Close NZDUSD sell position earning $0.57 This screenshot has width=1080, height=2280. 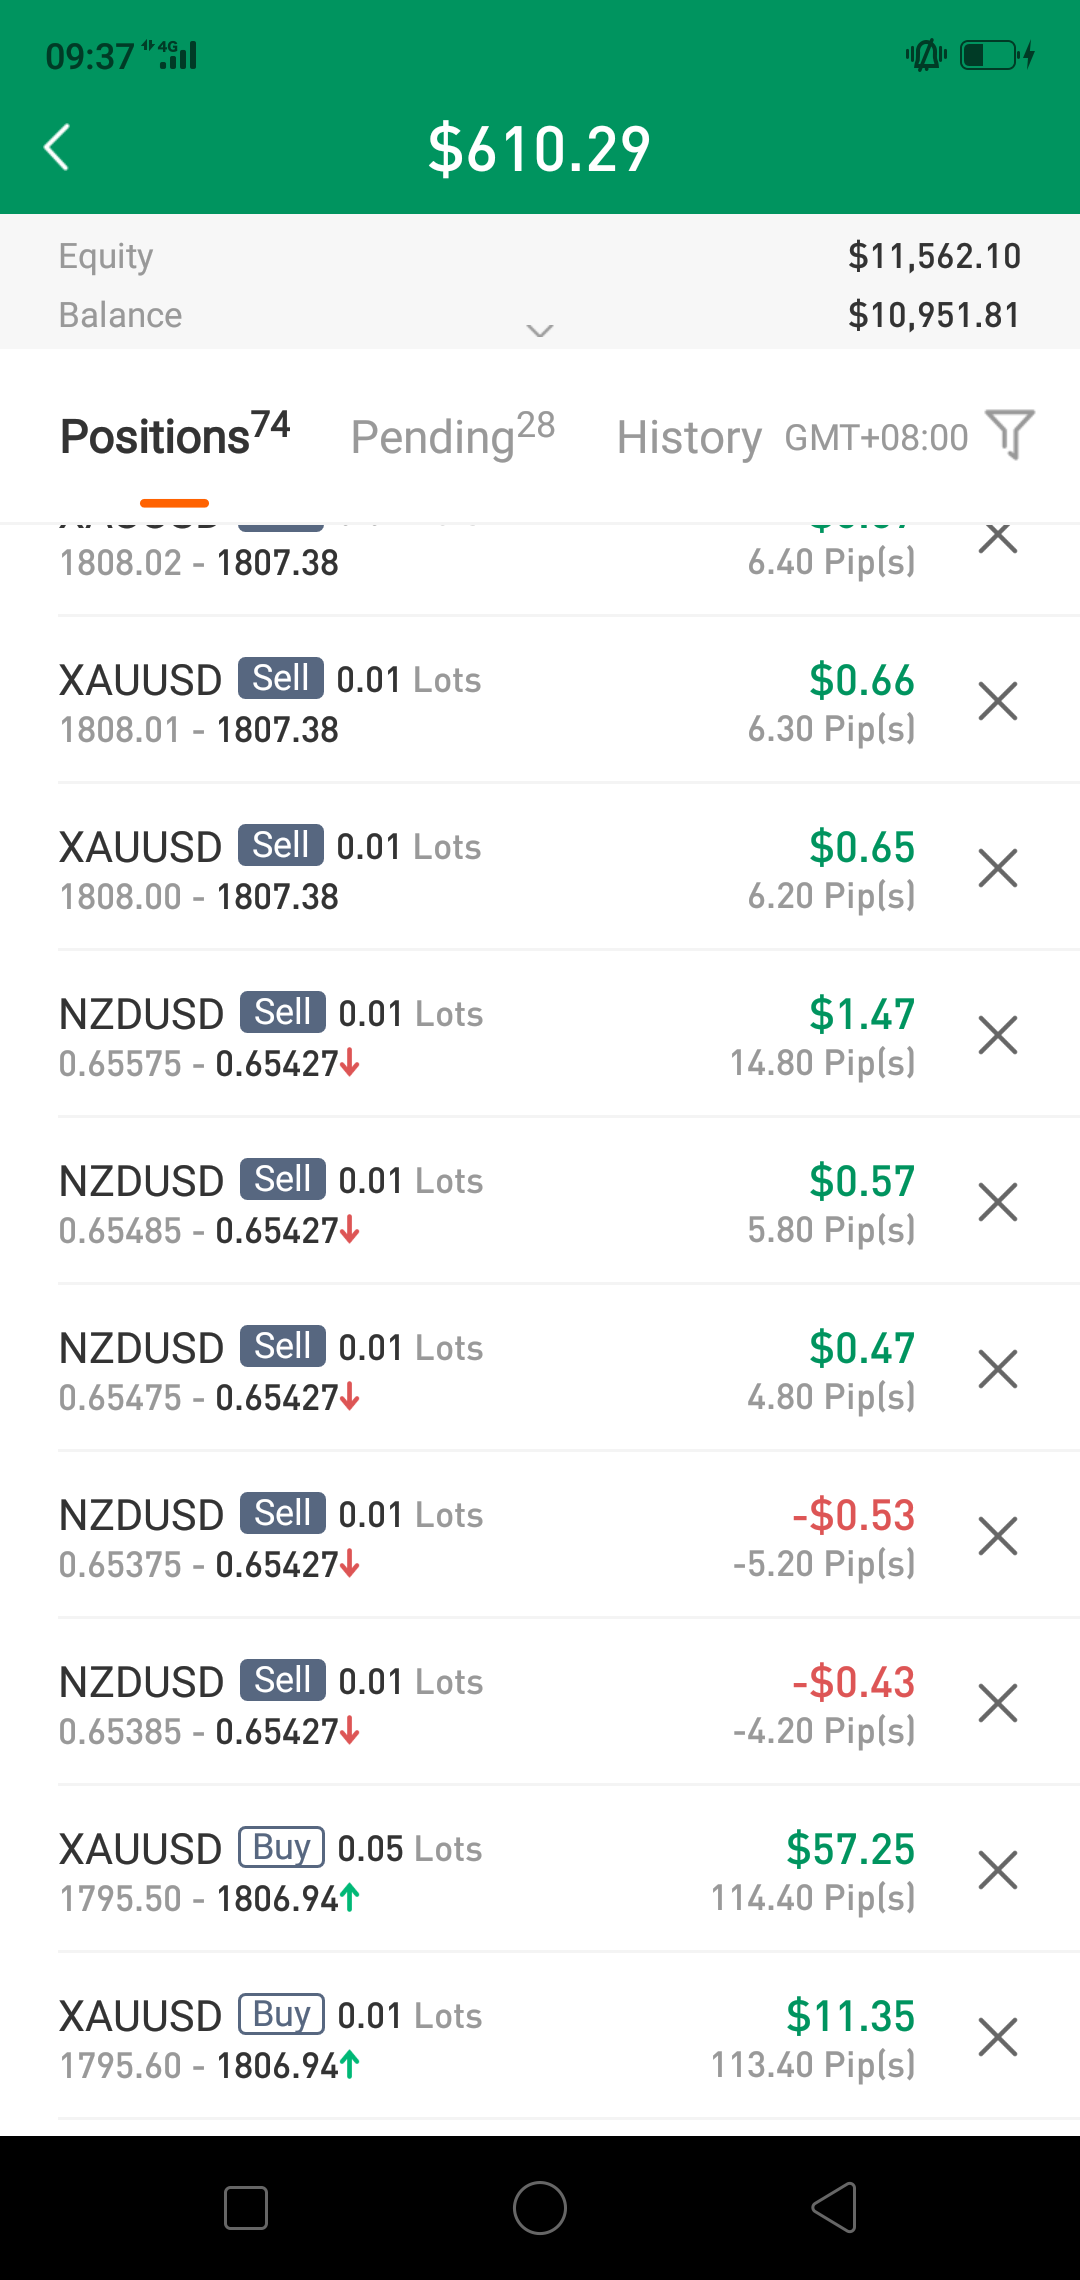(997, 1202)
